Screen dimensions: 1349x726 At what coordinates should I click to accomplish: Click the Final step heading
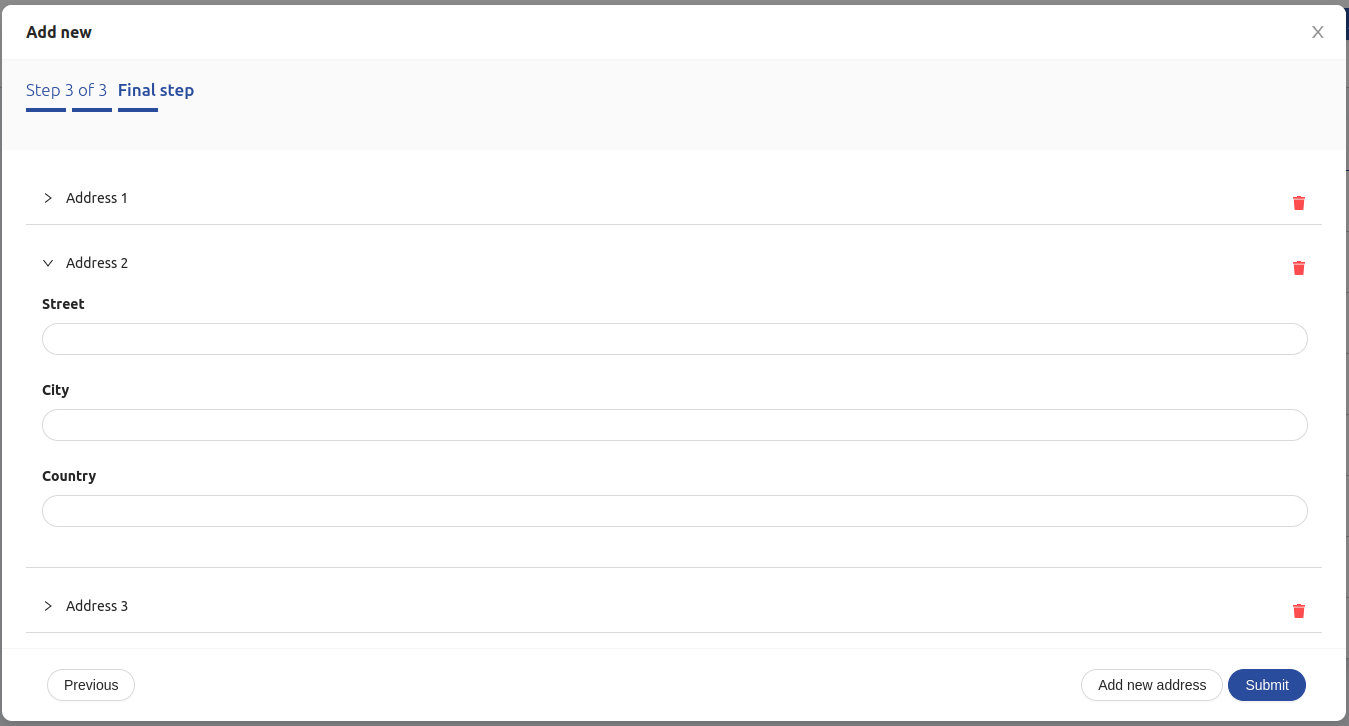156,90
